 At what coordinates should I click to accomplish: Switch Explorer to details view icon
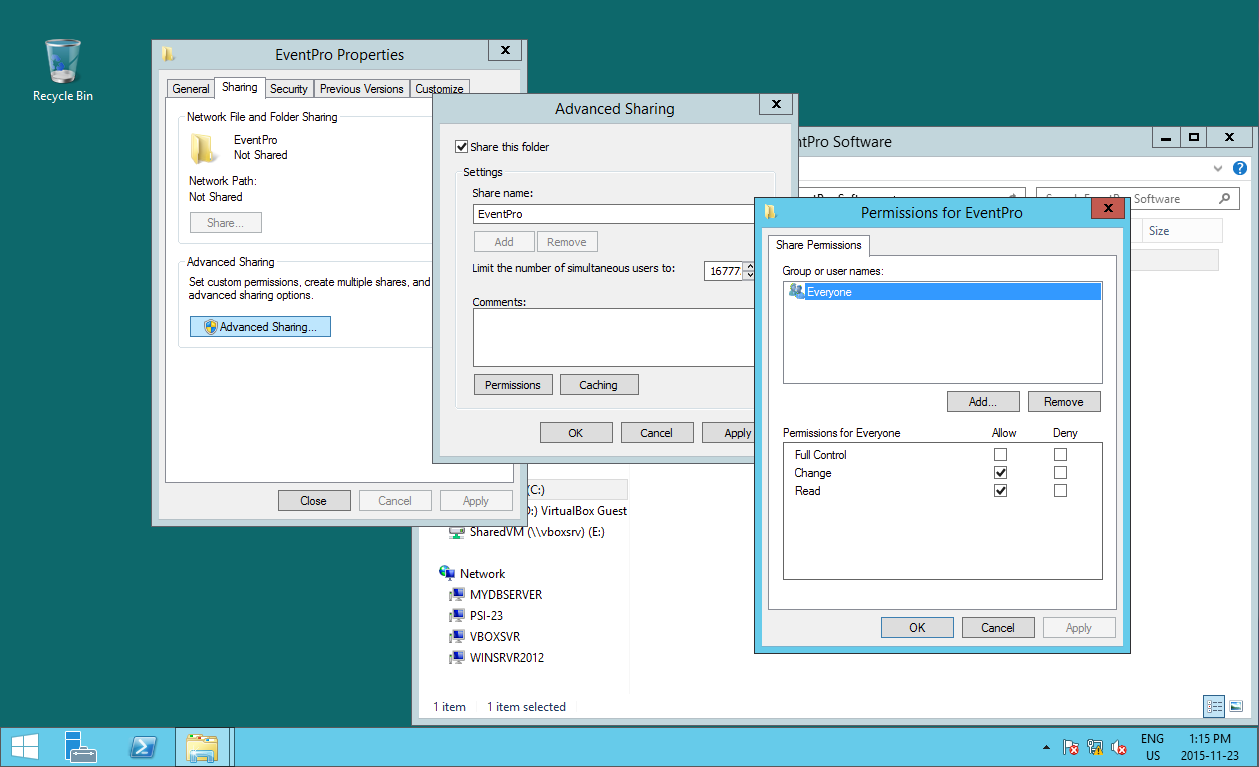(x=1215, y=706)
